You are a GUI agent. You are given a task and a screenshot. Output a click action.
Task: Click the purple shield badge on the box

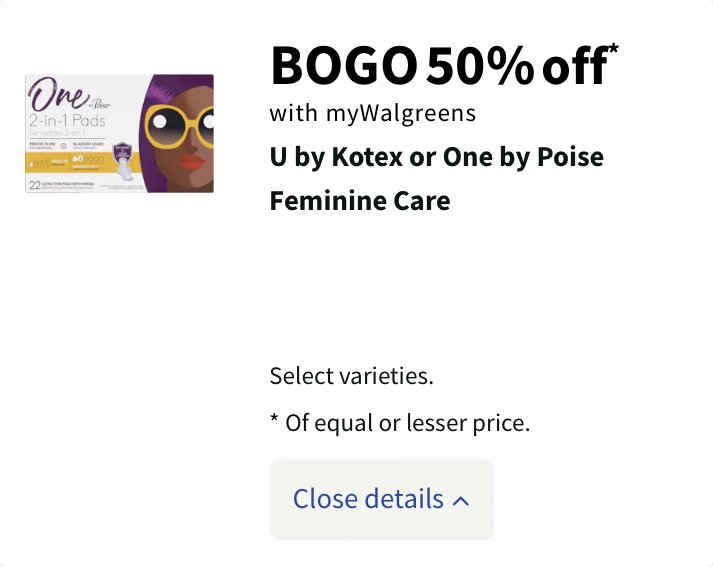click(x=122, y=152)
